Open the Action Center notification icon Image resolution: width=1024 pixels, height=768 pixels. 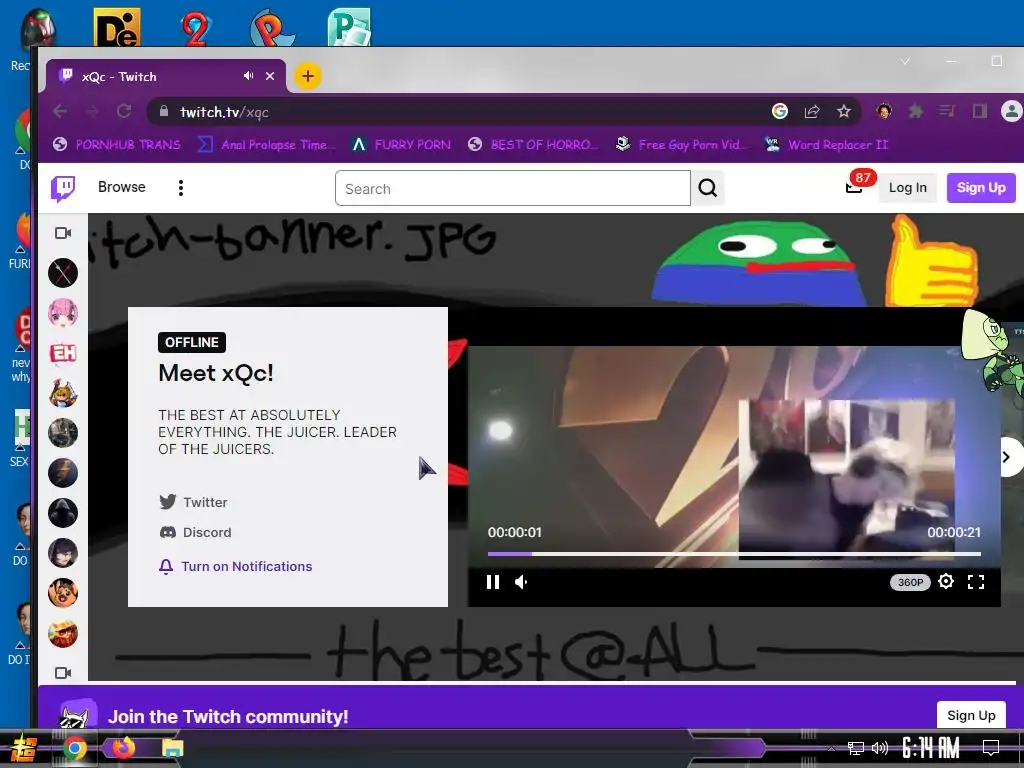tap(991, 748)
